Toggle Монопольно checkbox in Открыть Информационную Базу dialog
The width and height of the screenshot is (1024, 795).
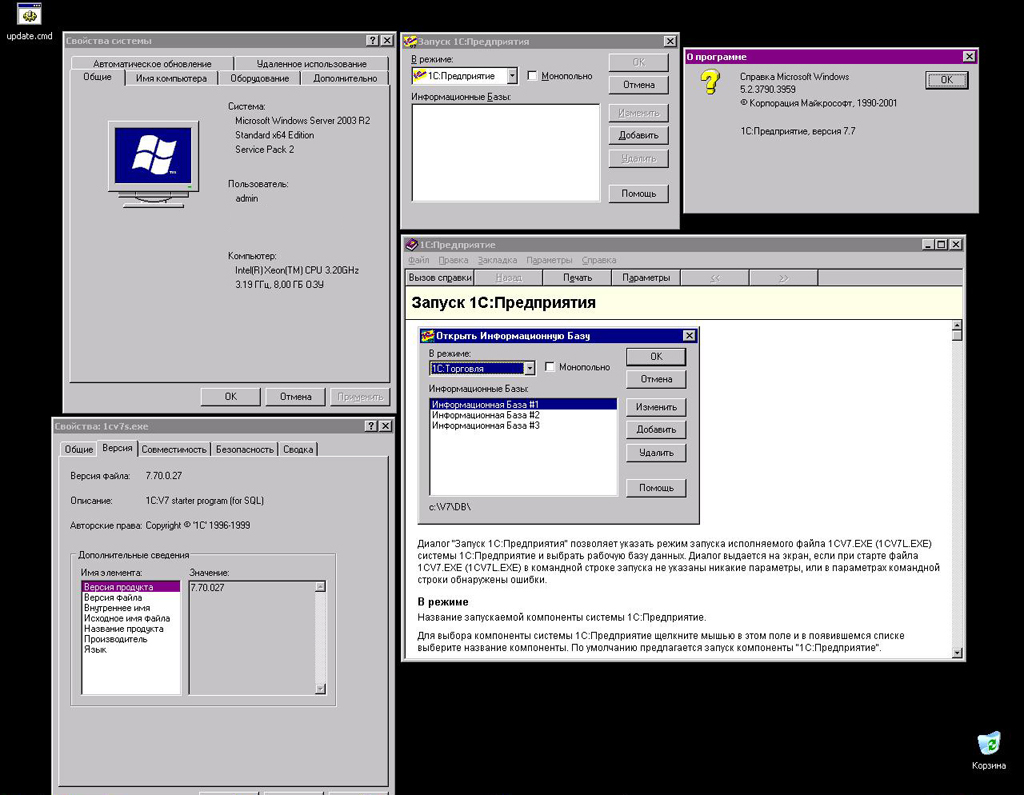[x=550, y=367]
